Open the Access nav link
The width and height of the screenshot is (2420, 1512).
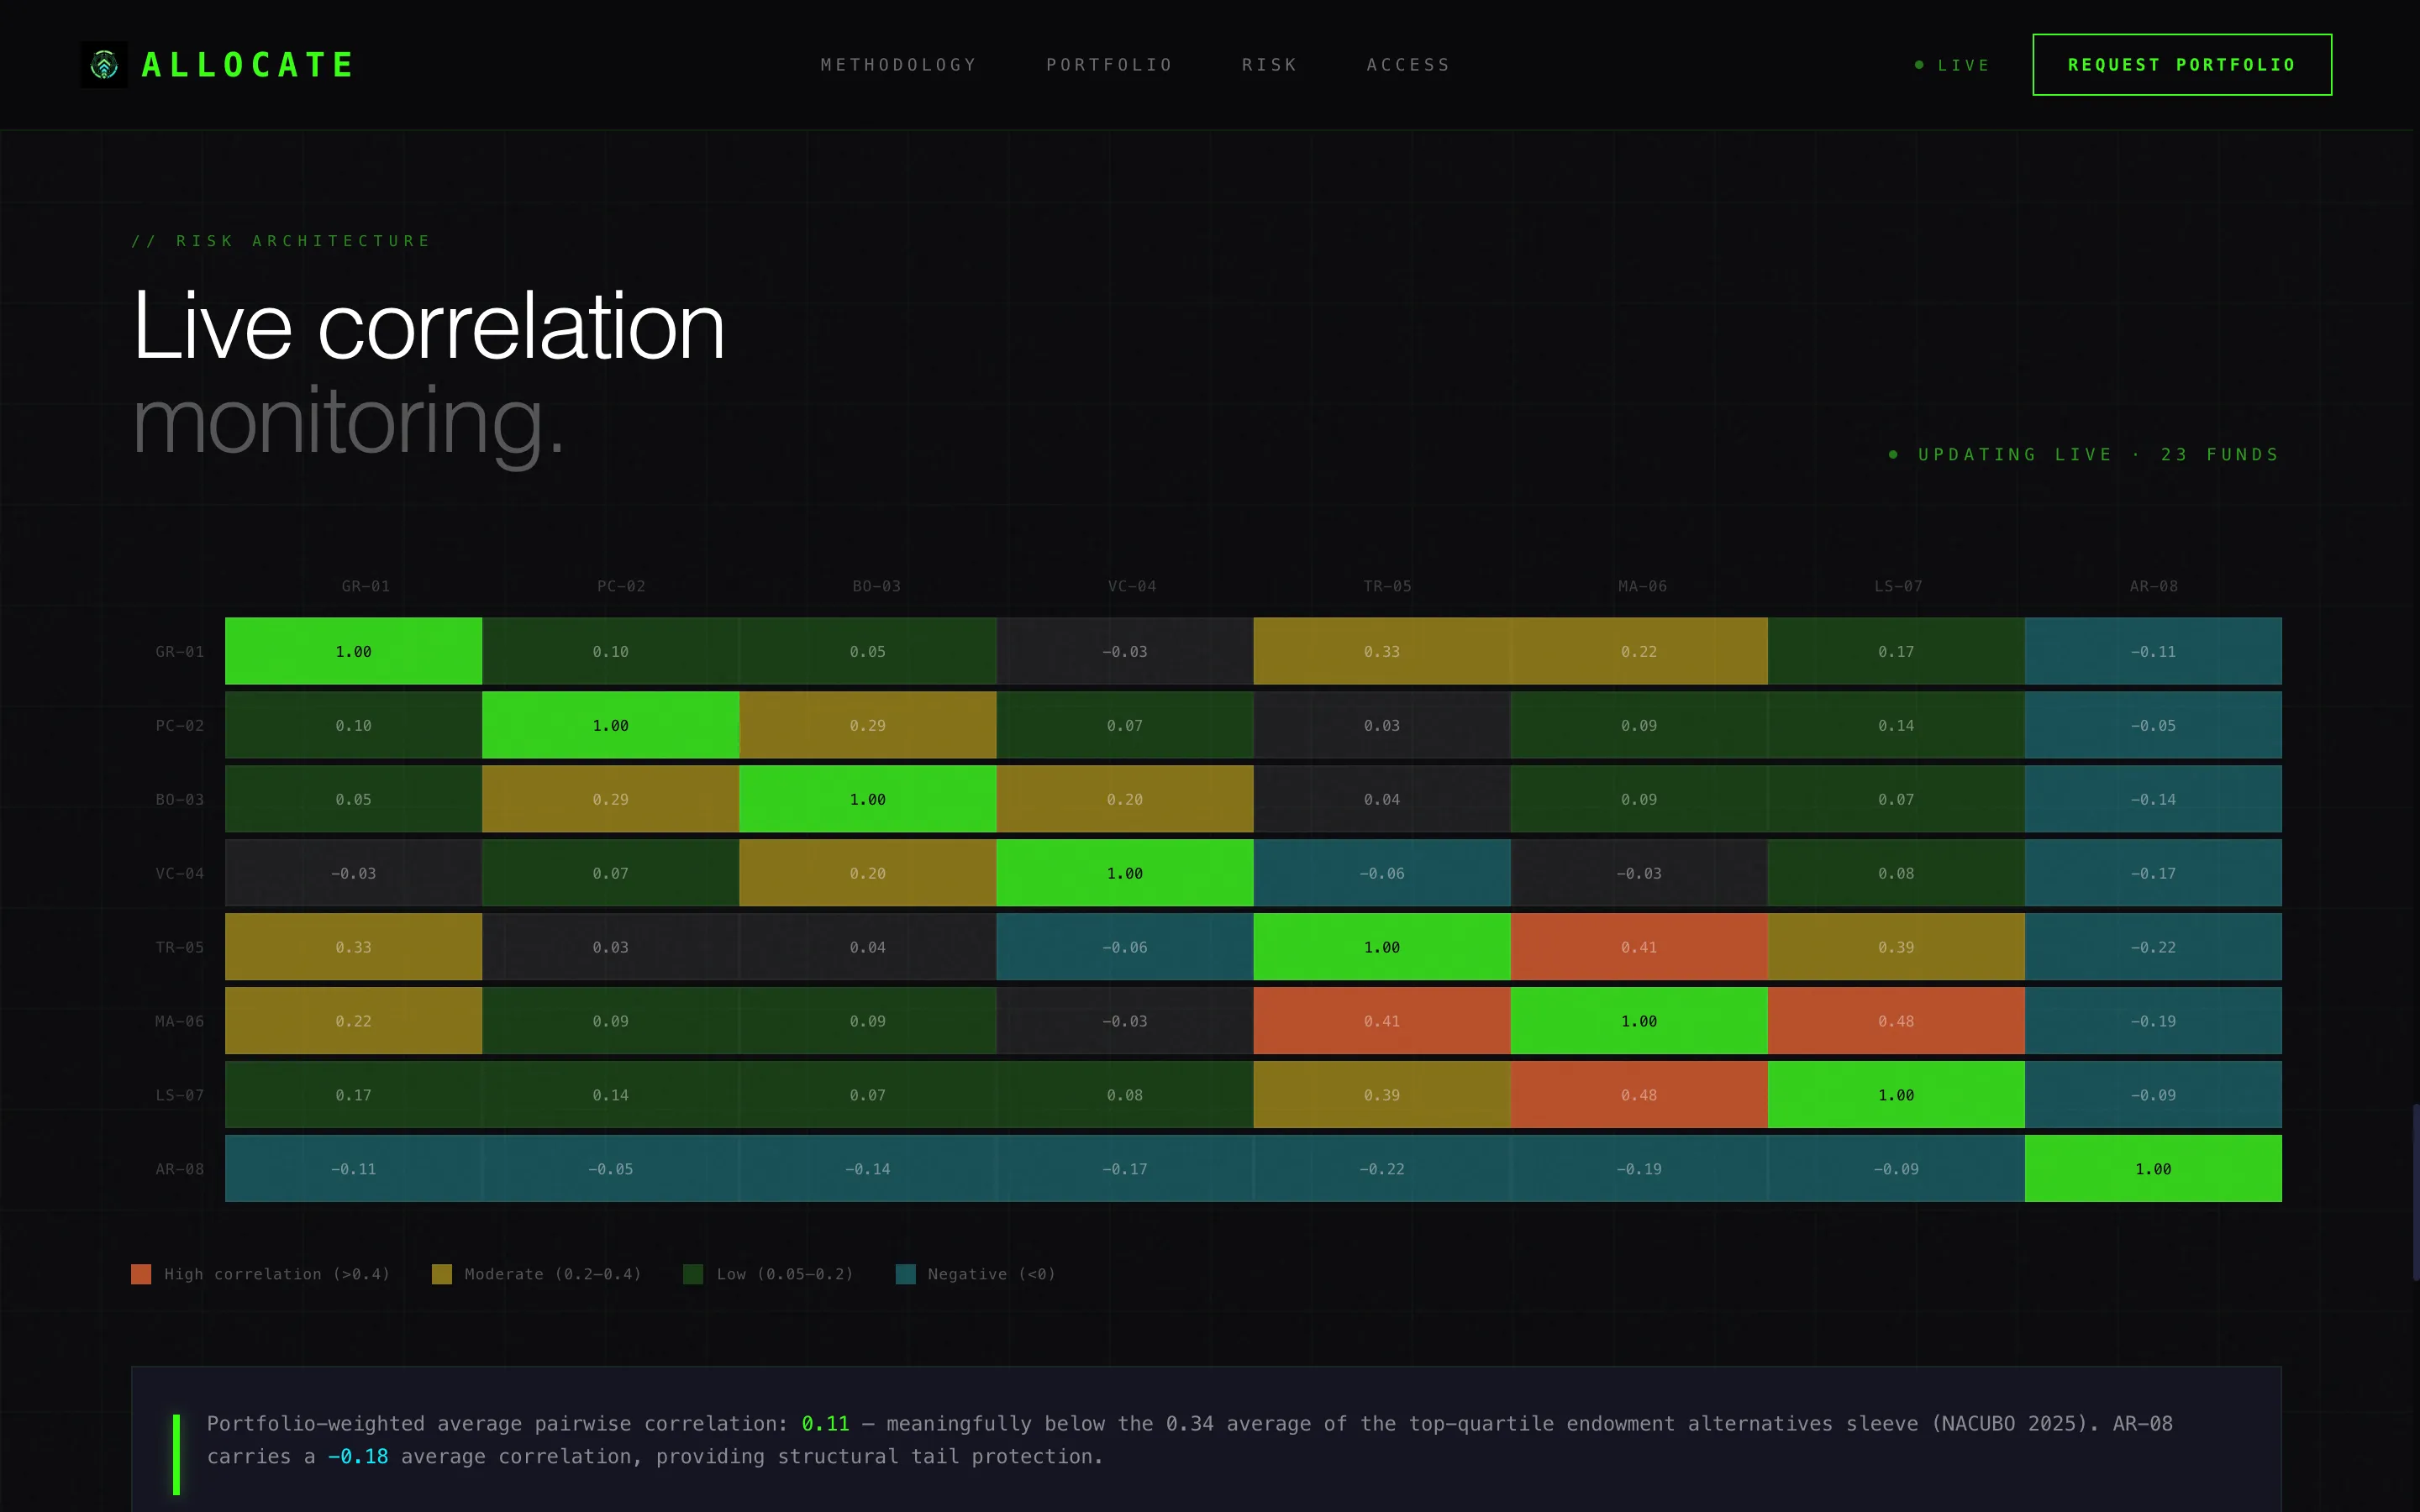pos(1409,65)
